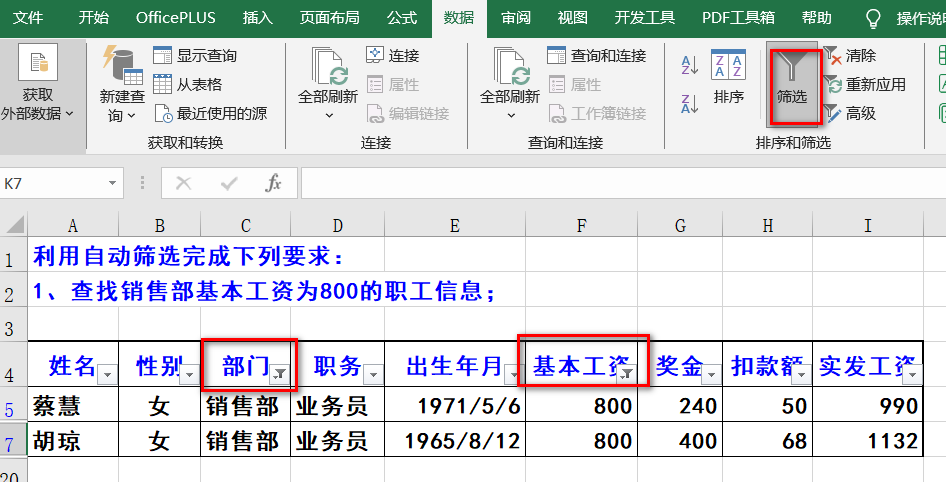Screen dimensions: 946x482
Task: Open the 公式 (Formulas) ribbon tab
Action: click(x=401, y=18)
